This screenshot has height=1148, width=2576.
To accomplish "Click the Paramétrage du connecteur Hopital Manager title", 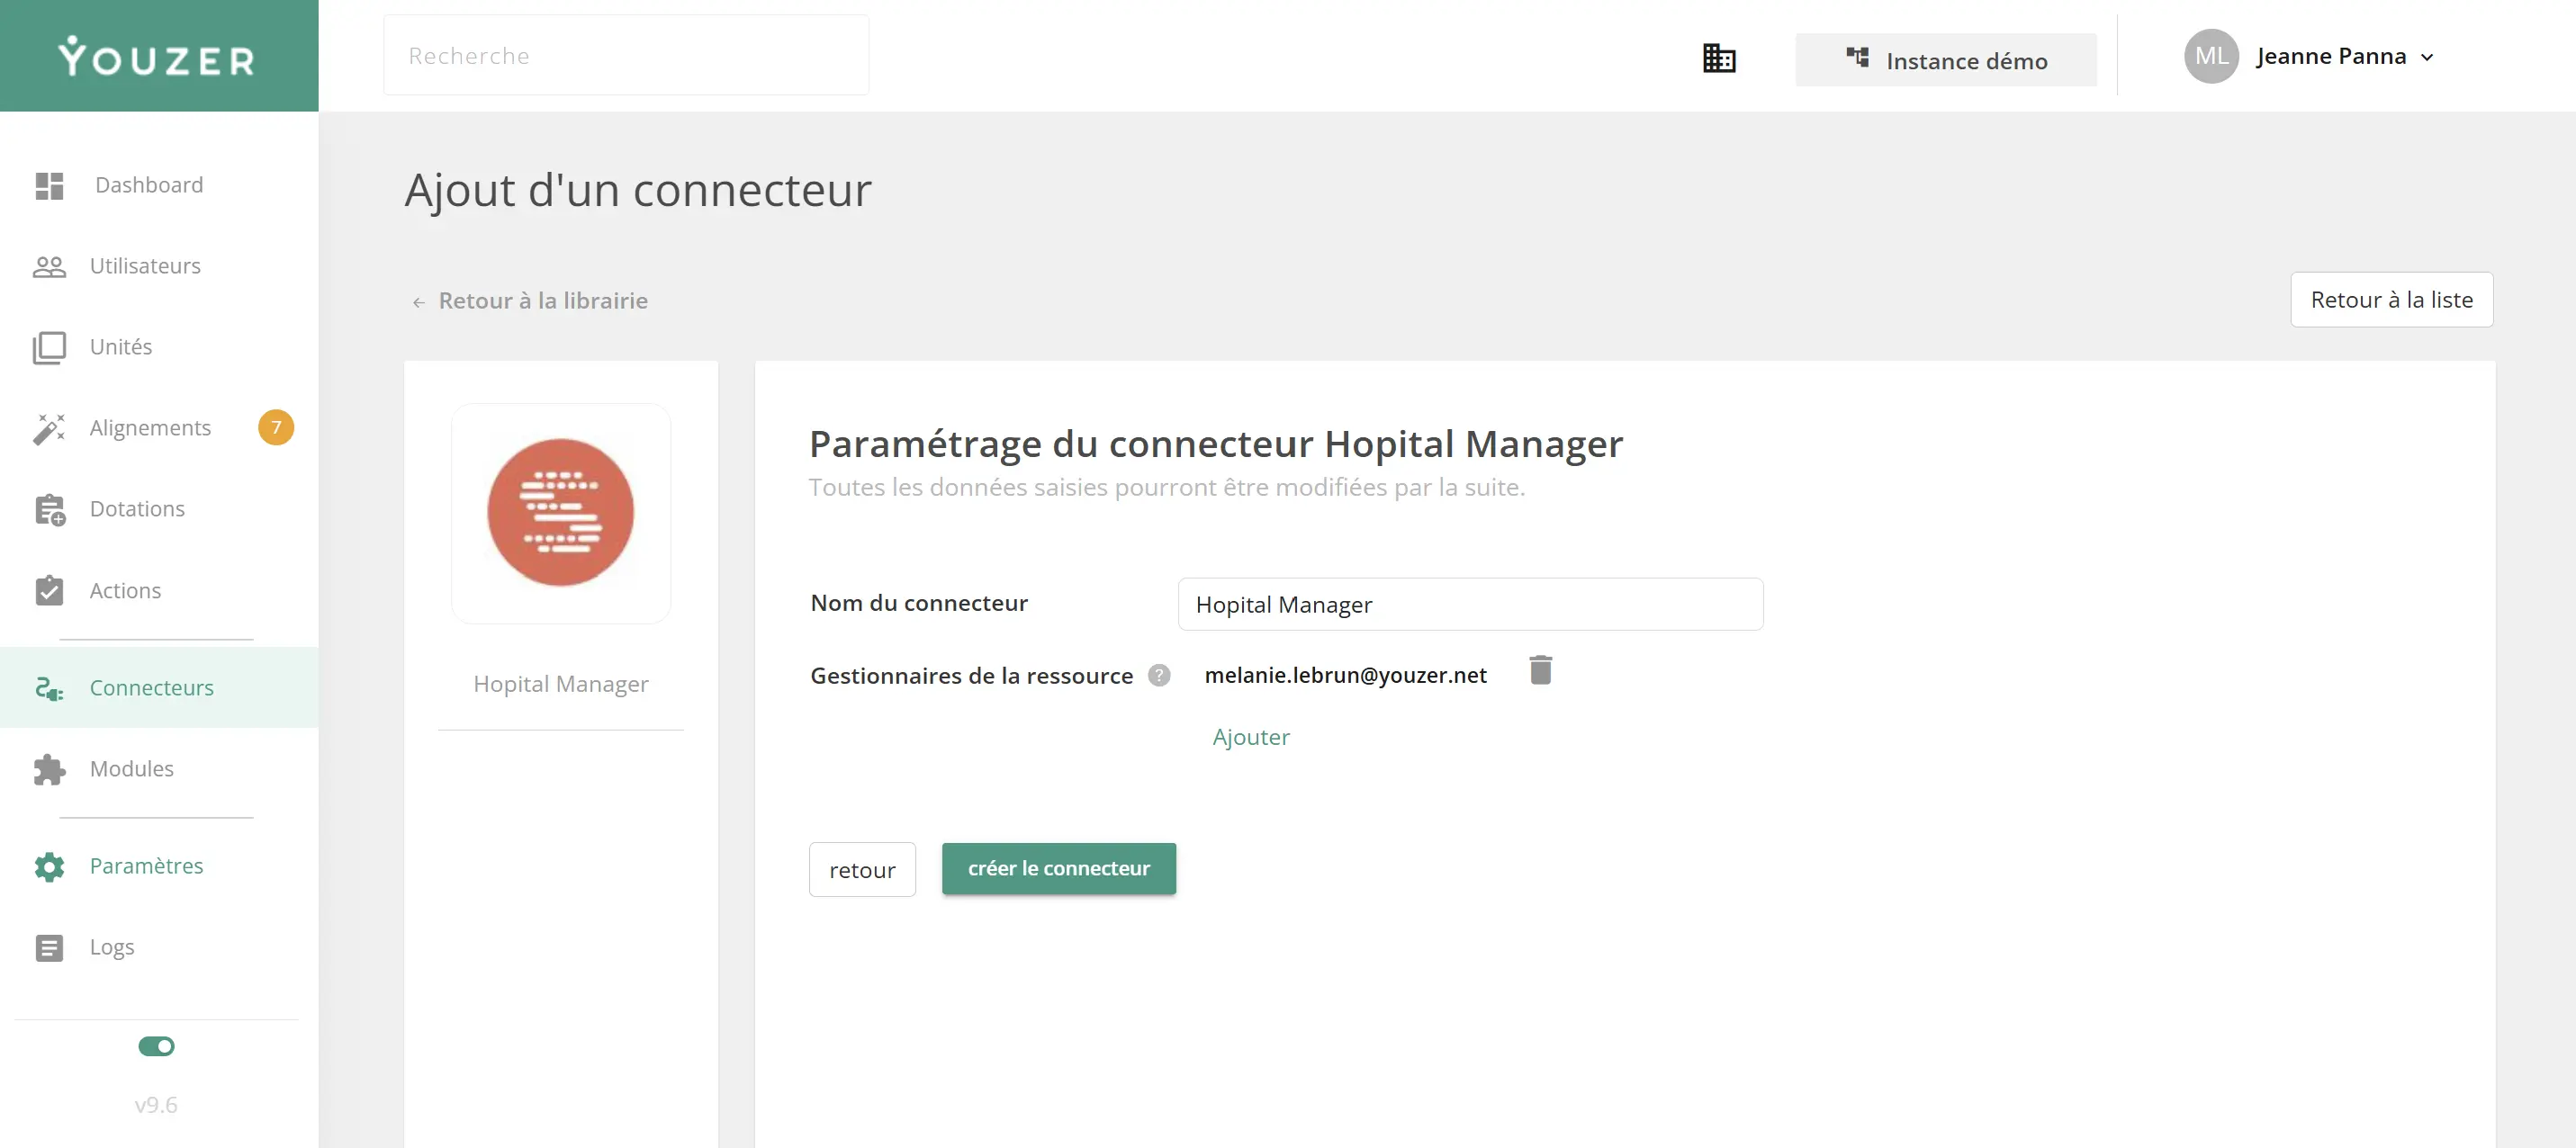I will click(x=1215, y=444).
